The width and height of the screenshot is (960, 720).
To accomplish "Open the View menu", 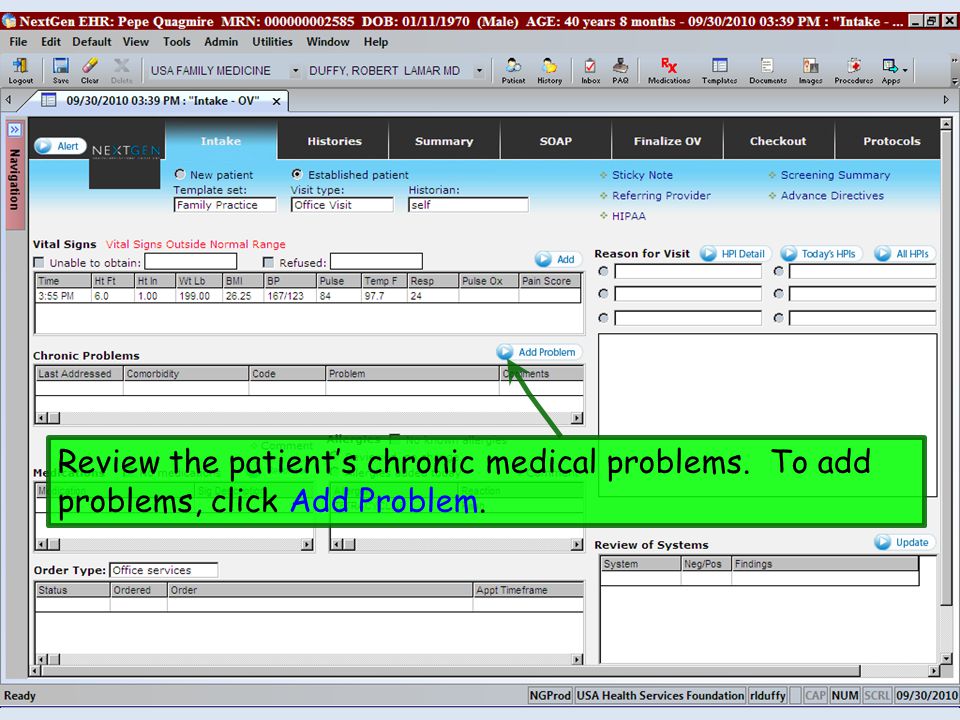I will (135, 42).
